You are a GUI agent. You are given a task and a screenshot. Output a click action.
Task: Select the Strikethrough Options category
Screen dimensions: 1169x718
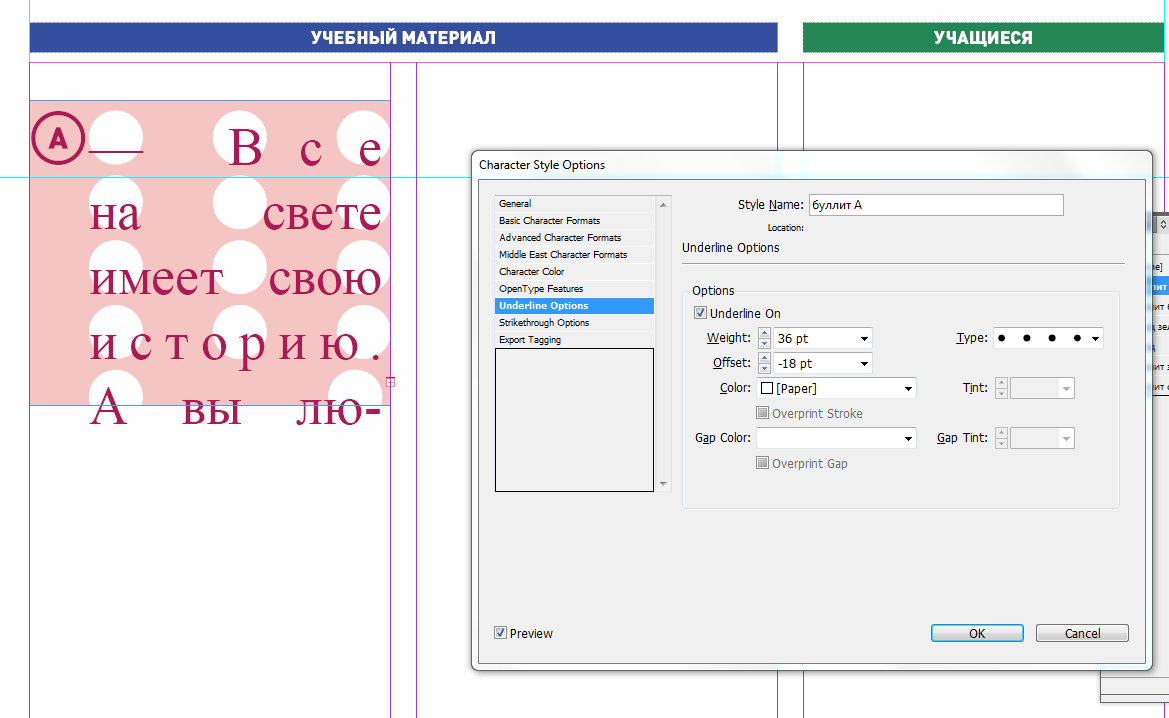(574, 323)
